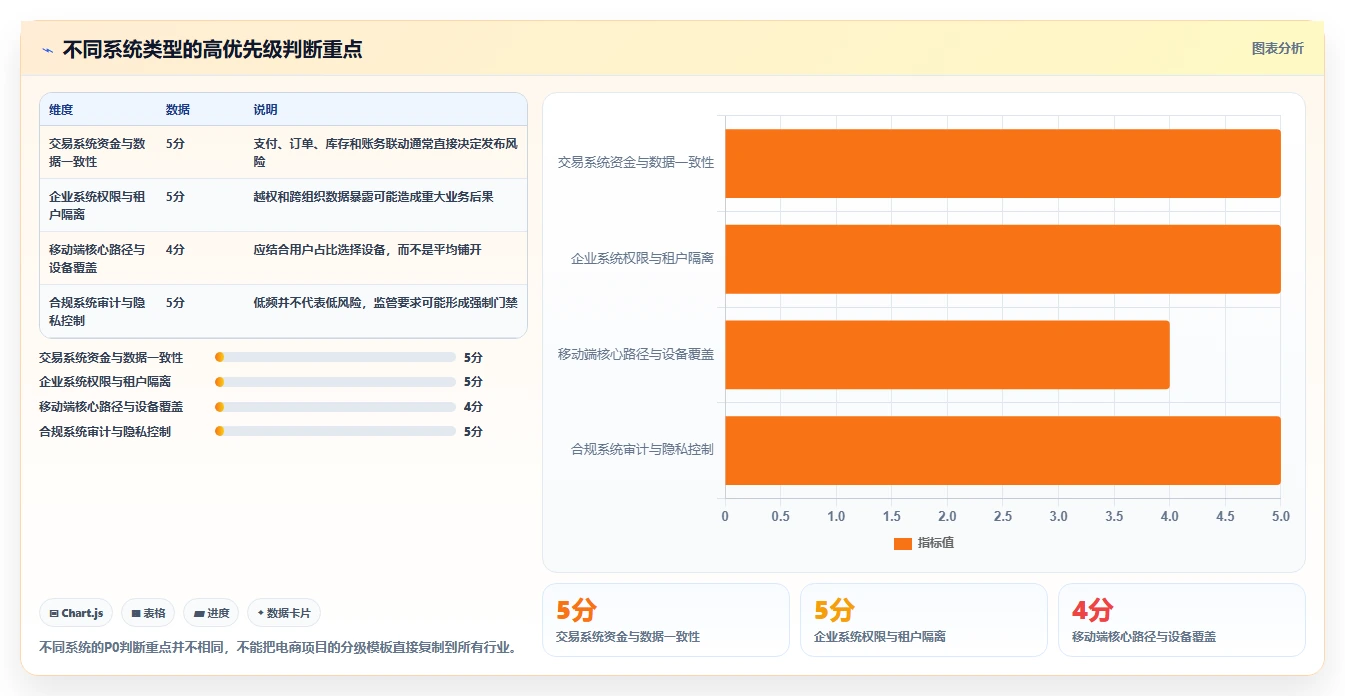1345x696 pixels.
Task: Select the 表格 tag chip
Action: pyautogui.click(x=148, y=613)
